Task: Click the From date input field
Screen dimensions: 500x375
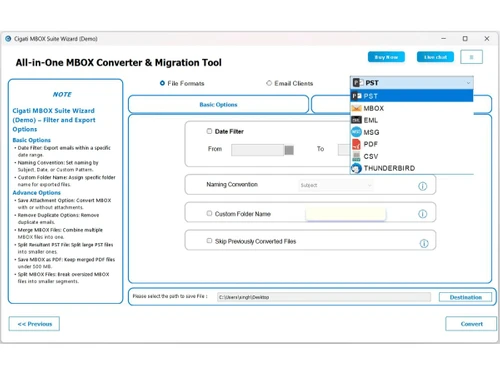Action: click(x=258, y=150)
